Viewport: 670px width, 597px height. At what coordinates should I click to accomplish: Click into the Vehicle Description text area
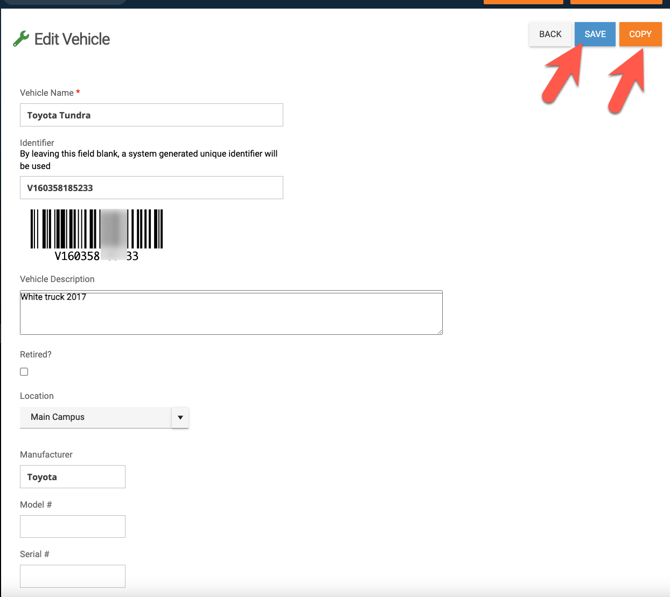pyautogui.click(x=230, y=314)
